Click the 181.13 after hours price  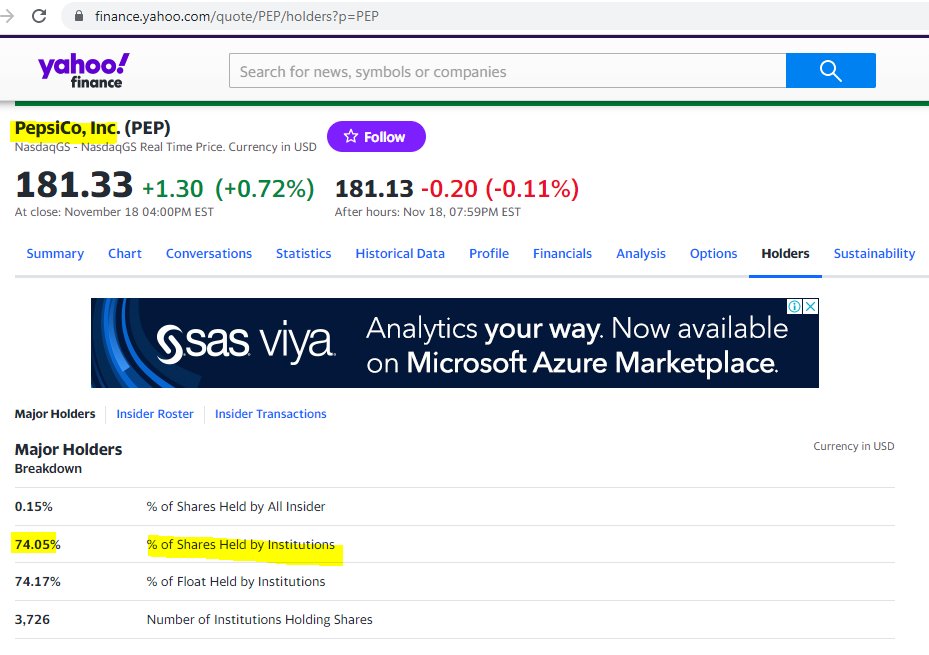coord(374,189)
